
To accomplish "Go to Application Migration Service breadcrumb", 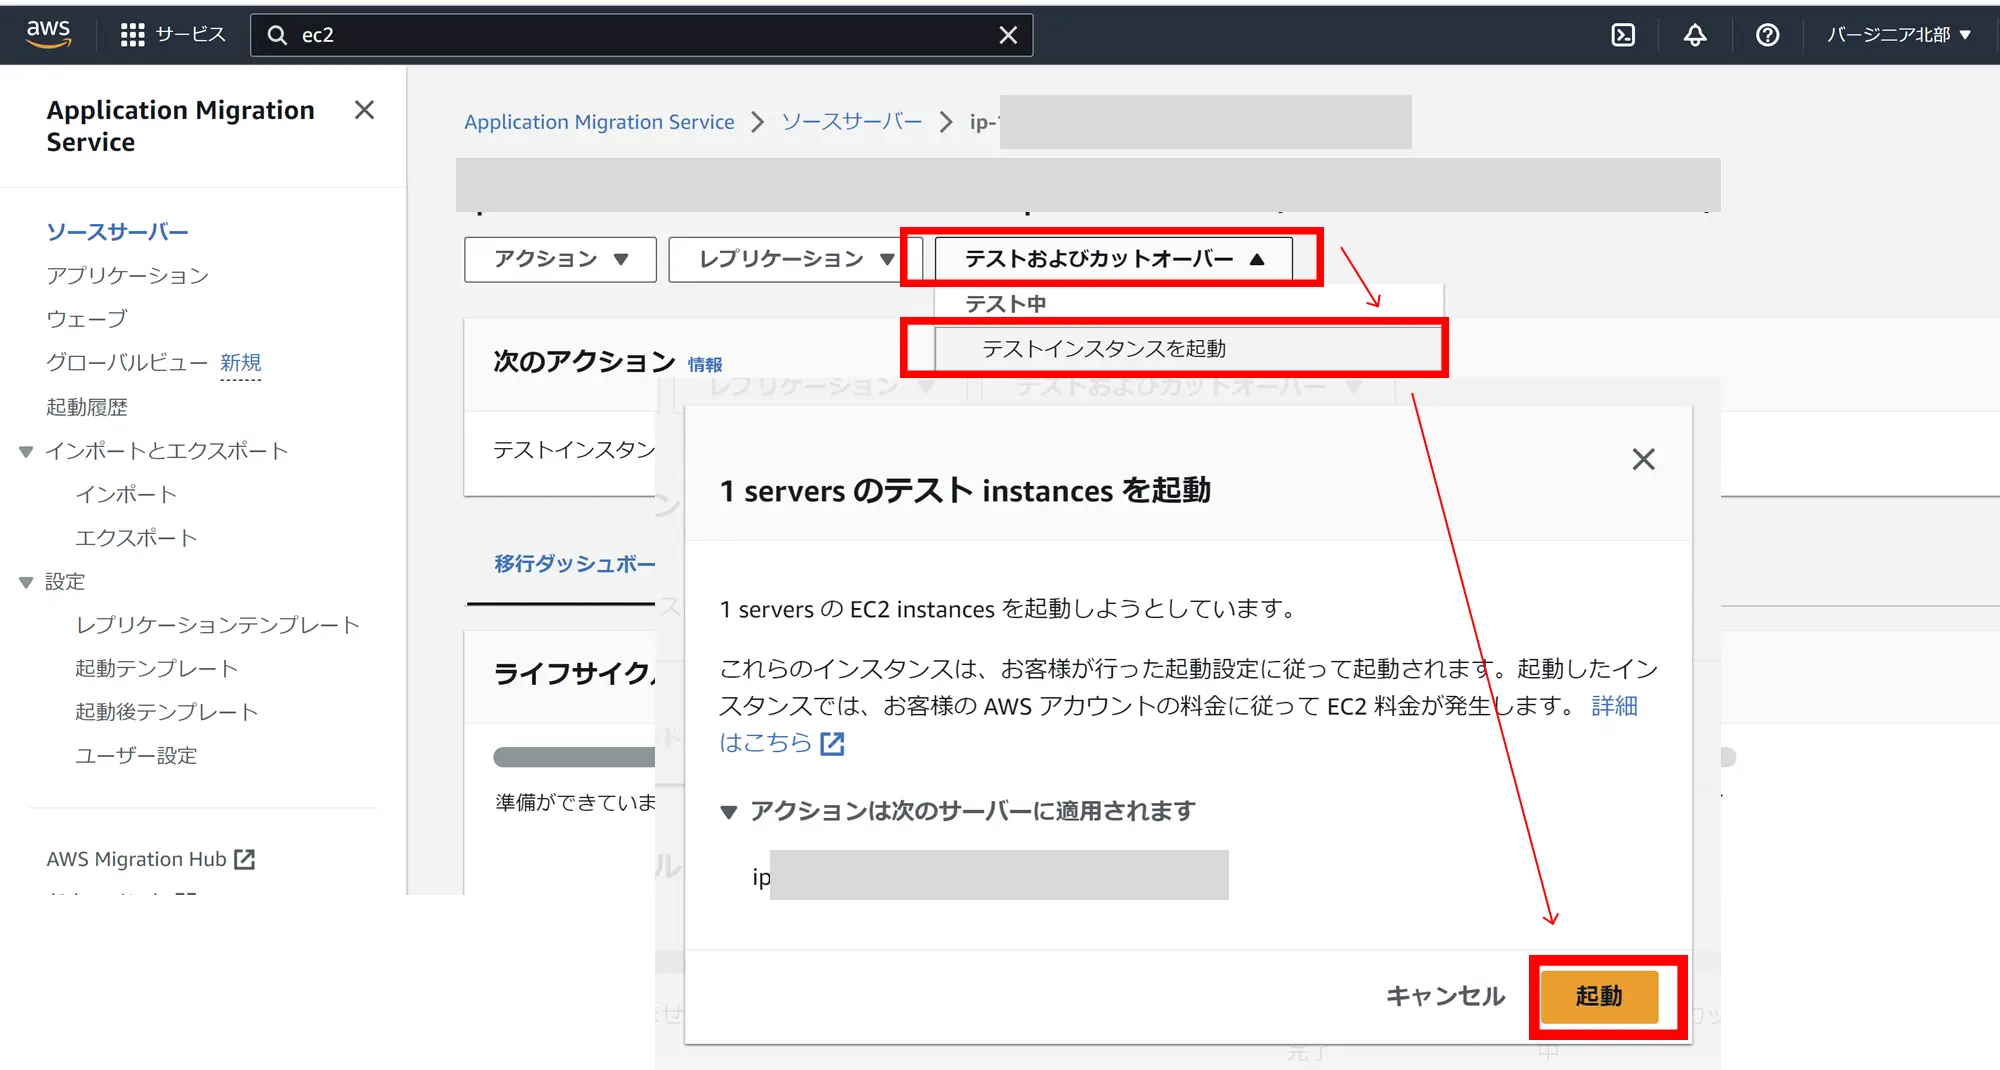I will tap(599, 122).
